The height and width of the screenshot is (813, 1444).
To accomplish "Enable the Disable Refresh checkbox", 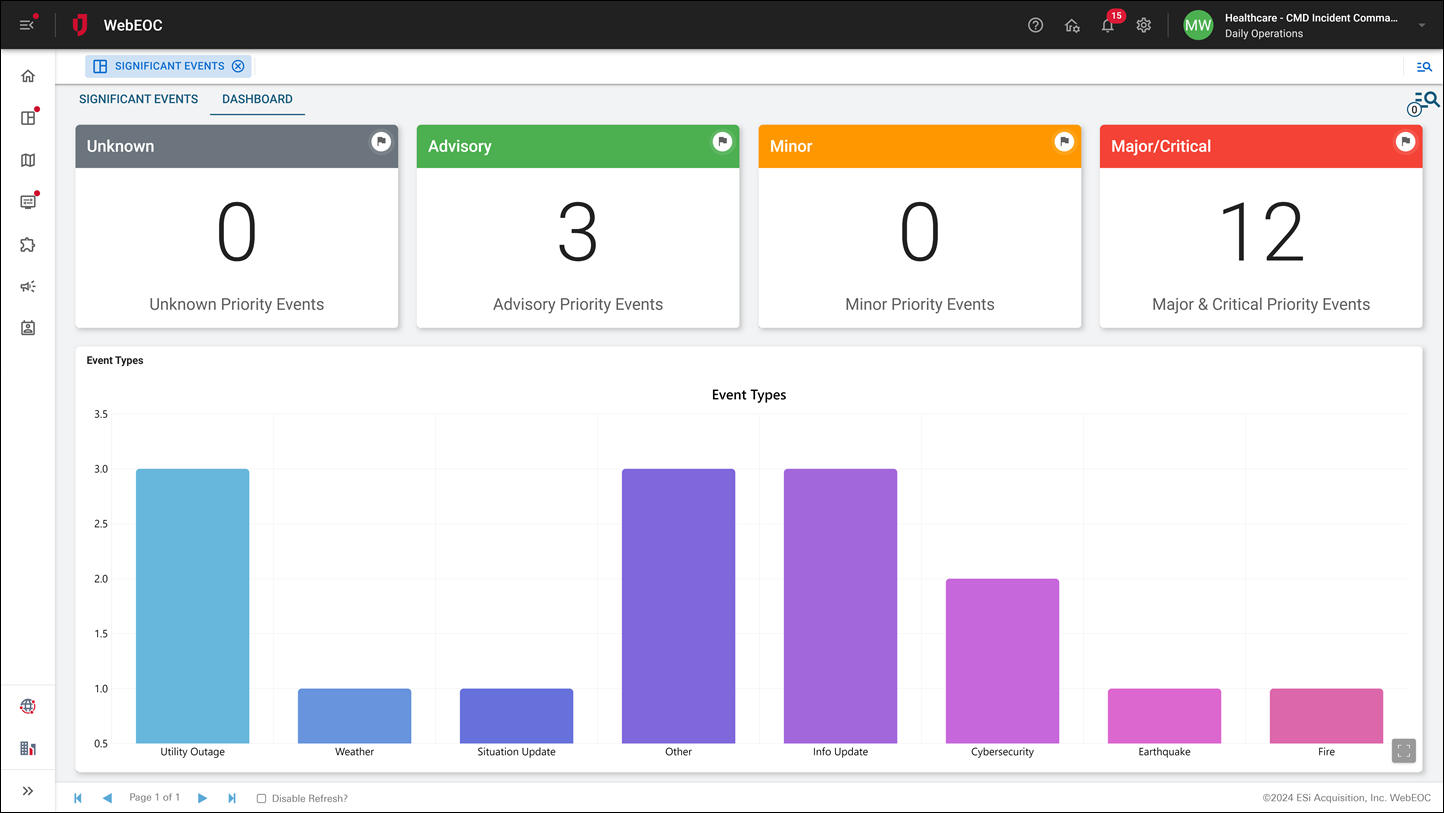I will [x=261, y=798].
